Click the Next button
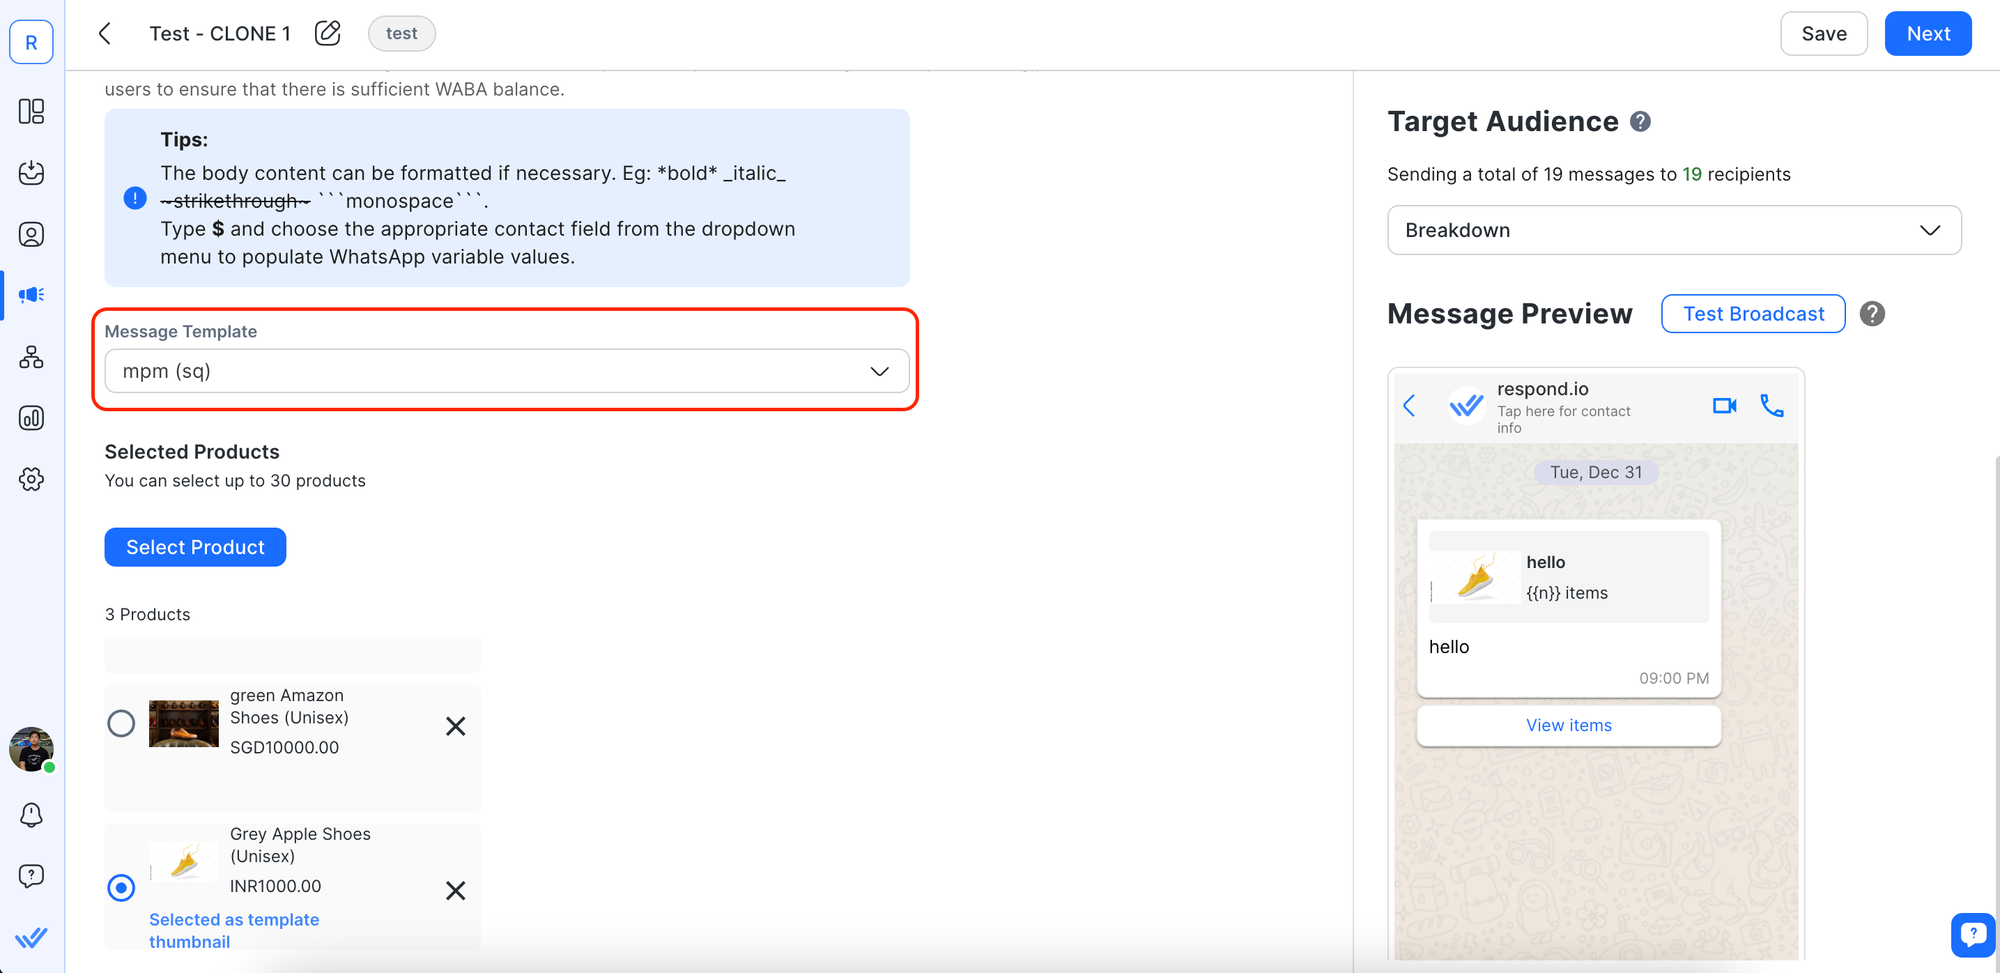 coord(1927,34)
